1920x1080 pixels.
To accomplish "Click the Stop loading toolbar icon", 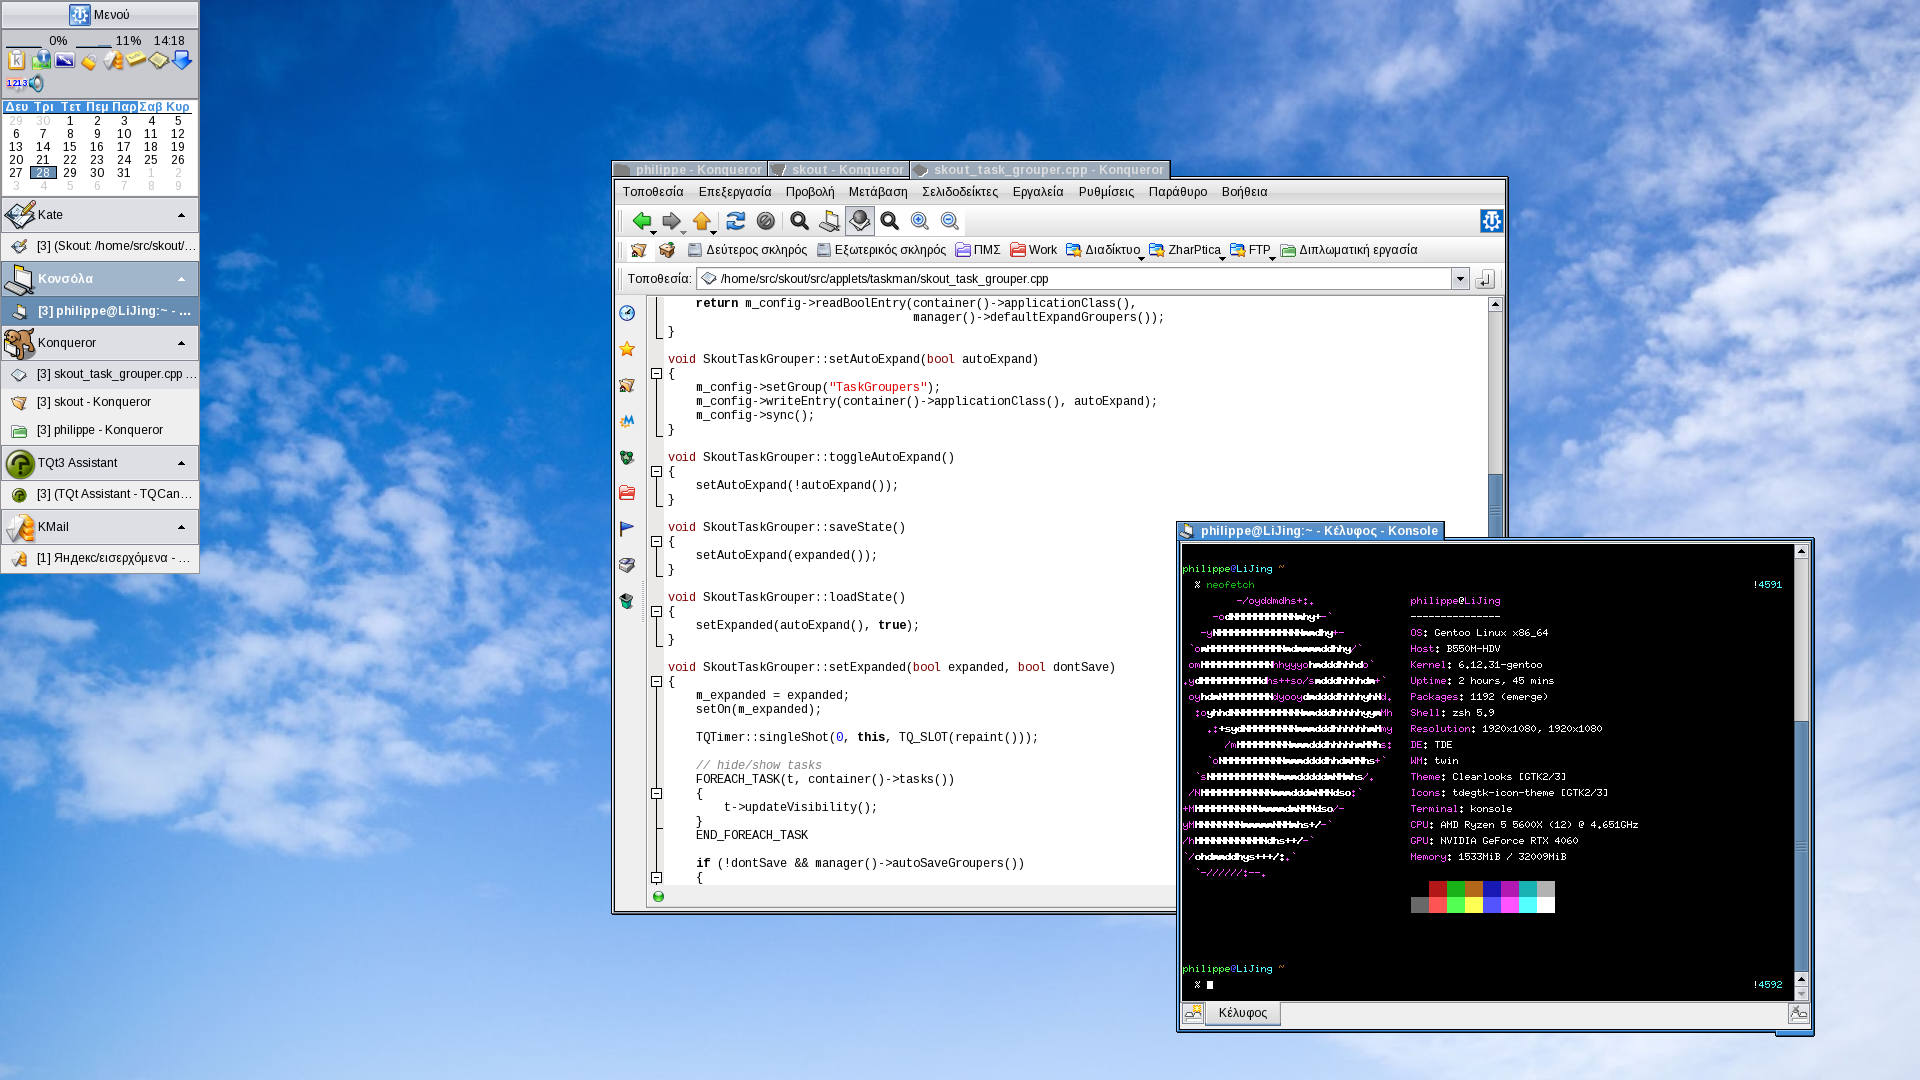I will point(766,221).
